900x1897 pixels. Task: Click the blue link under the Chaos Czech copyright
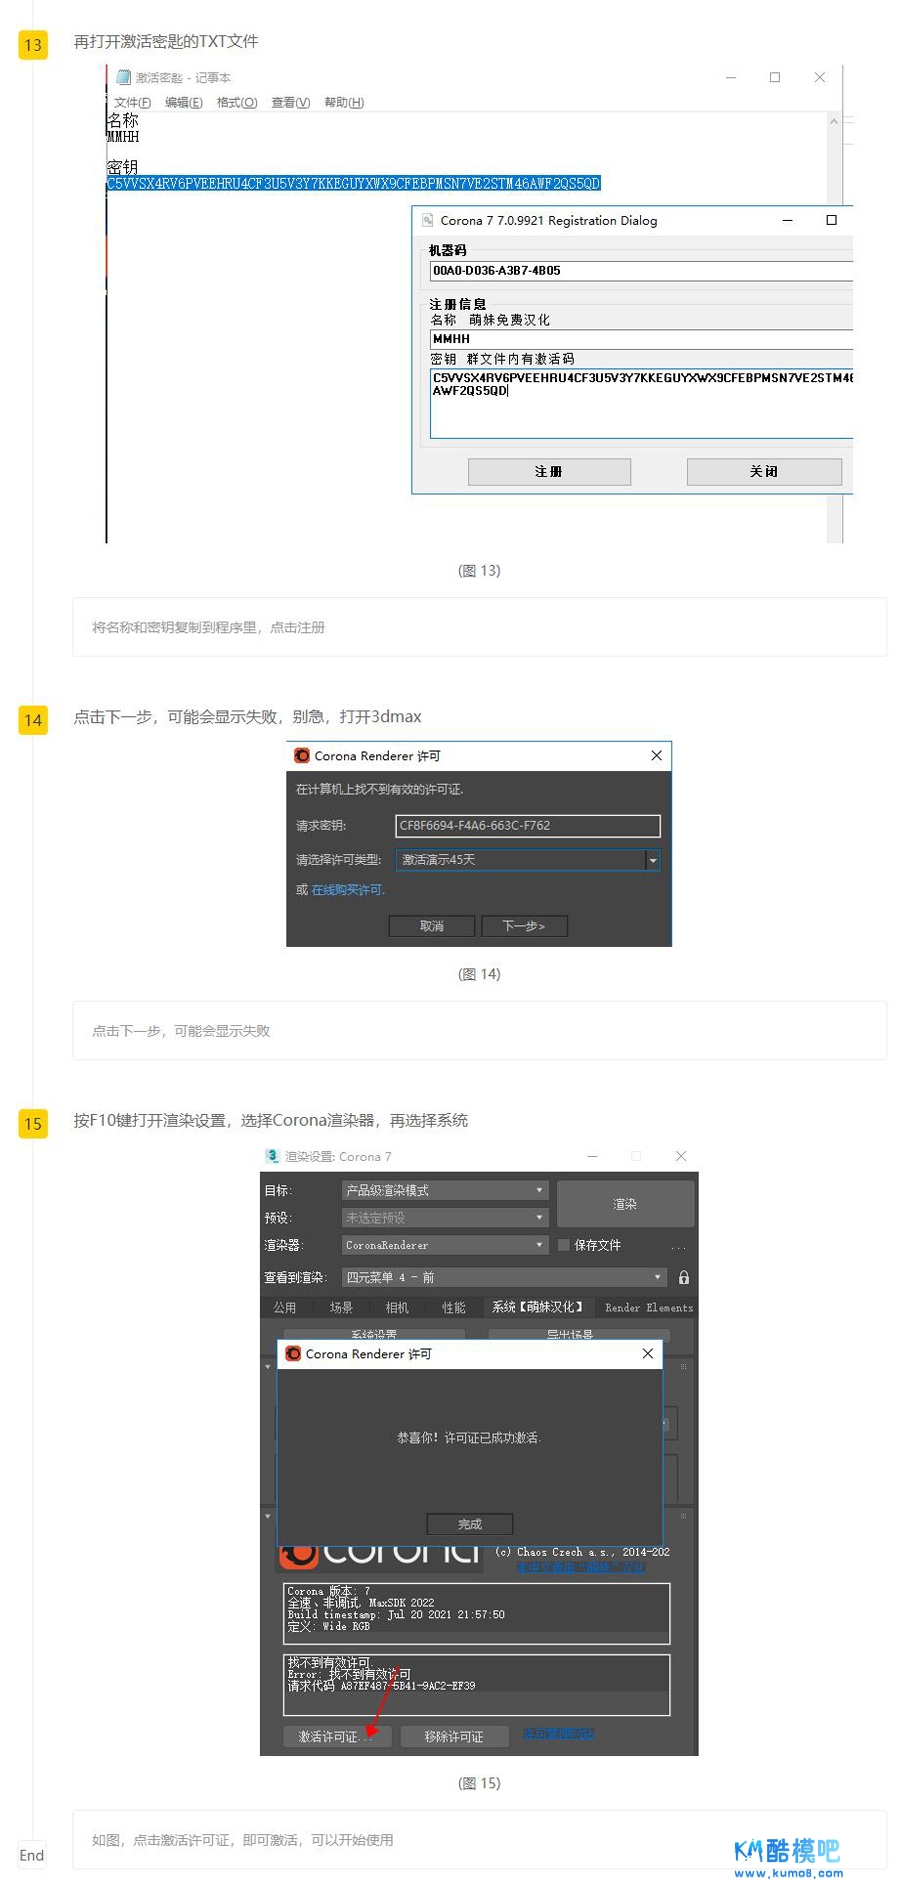581,1567
